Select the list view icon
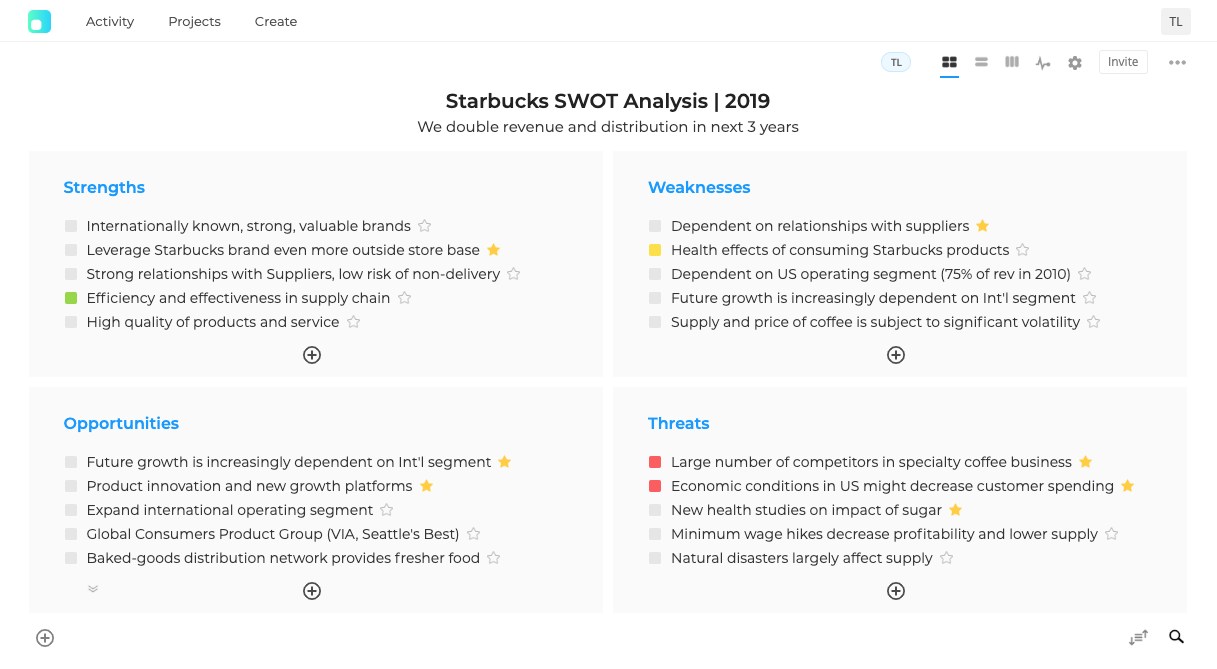Screen dimensions: 1217x669 (980, 62)
